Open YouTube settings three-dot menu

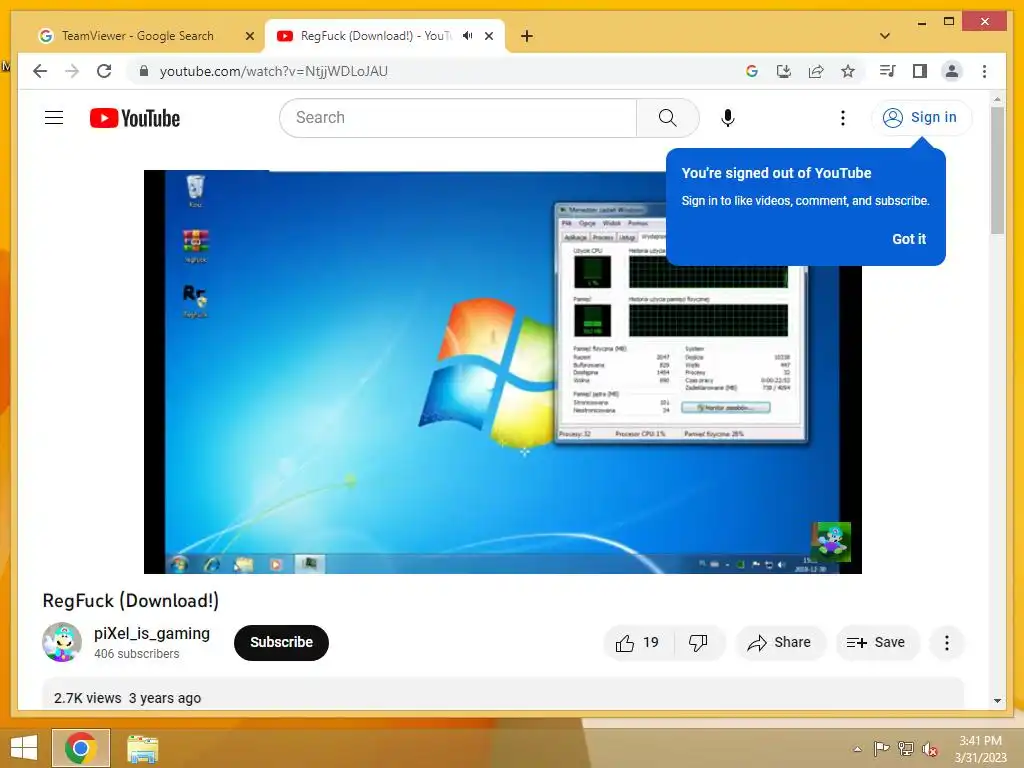click(842, 118)
